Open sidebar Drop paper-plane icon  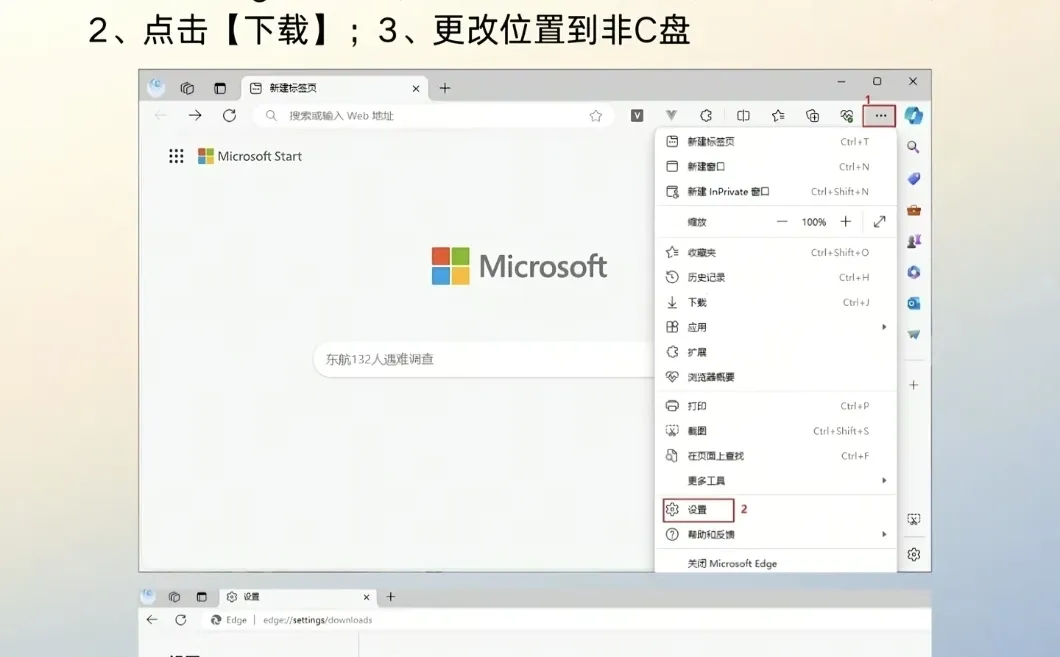tap(913, 335)
